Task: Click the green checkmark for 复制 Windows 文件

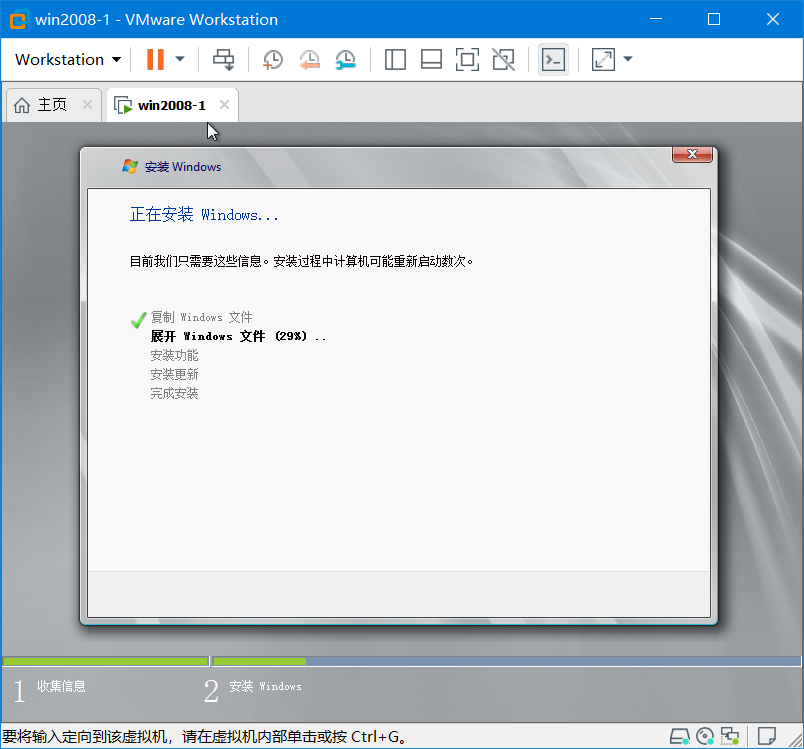Action: [x=138, y=320]
